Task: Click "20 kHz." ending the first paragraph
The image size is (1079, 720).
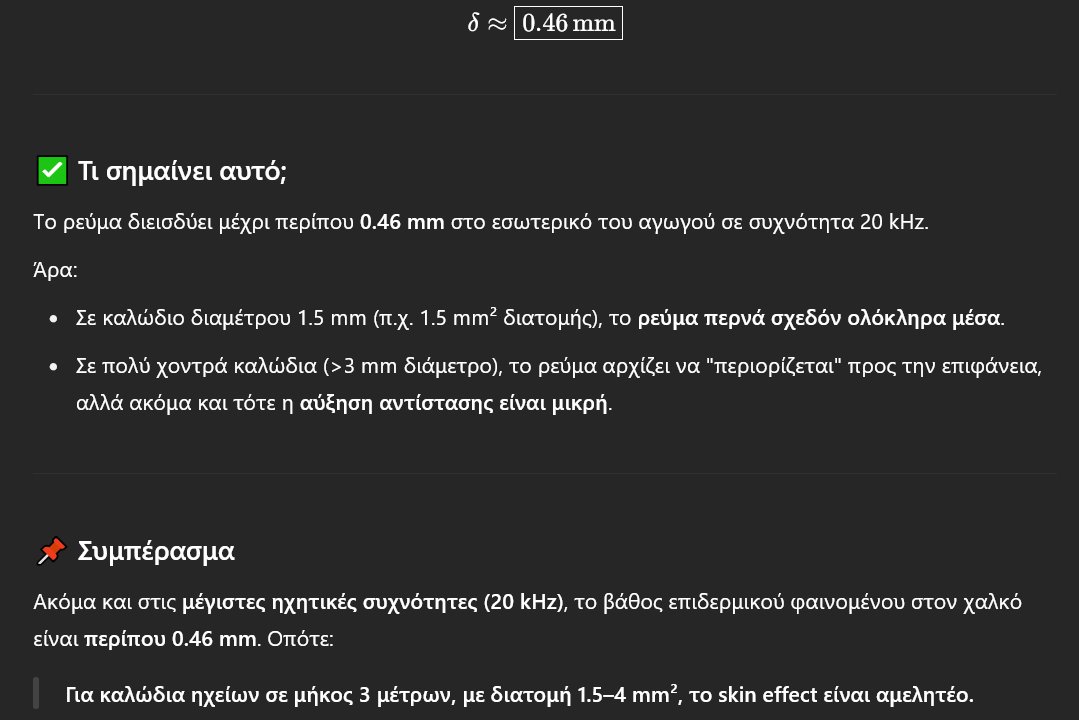Action: (x=894, y=222)
